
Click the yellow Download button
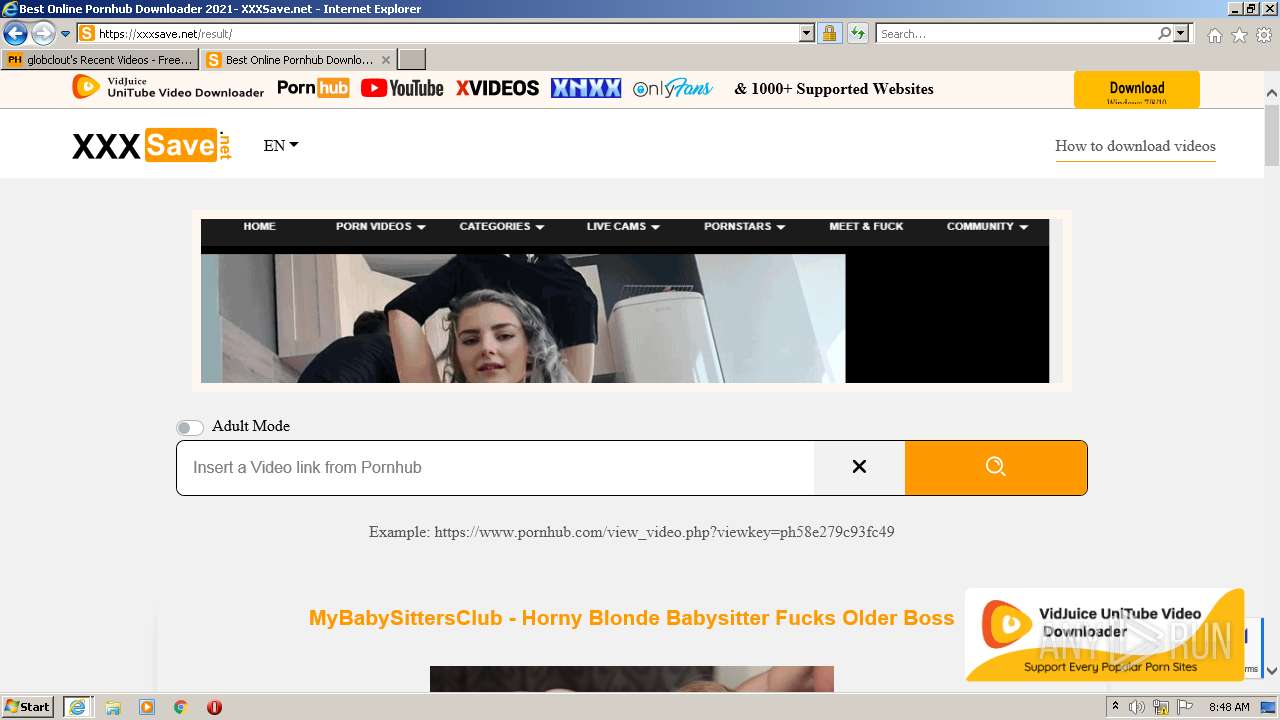point(1136,90)
